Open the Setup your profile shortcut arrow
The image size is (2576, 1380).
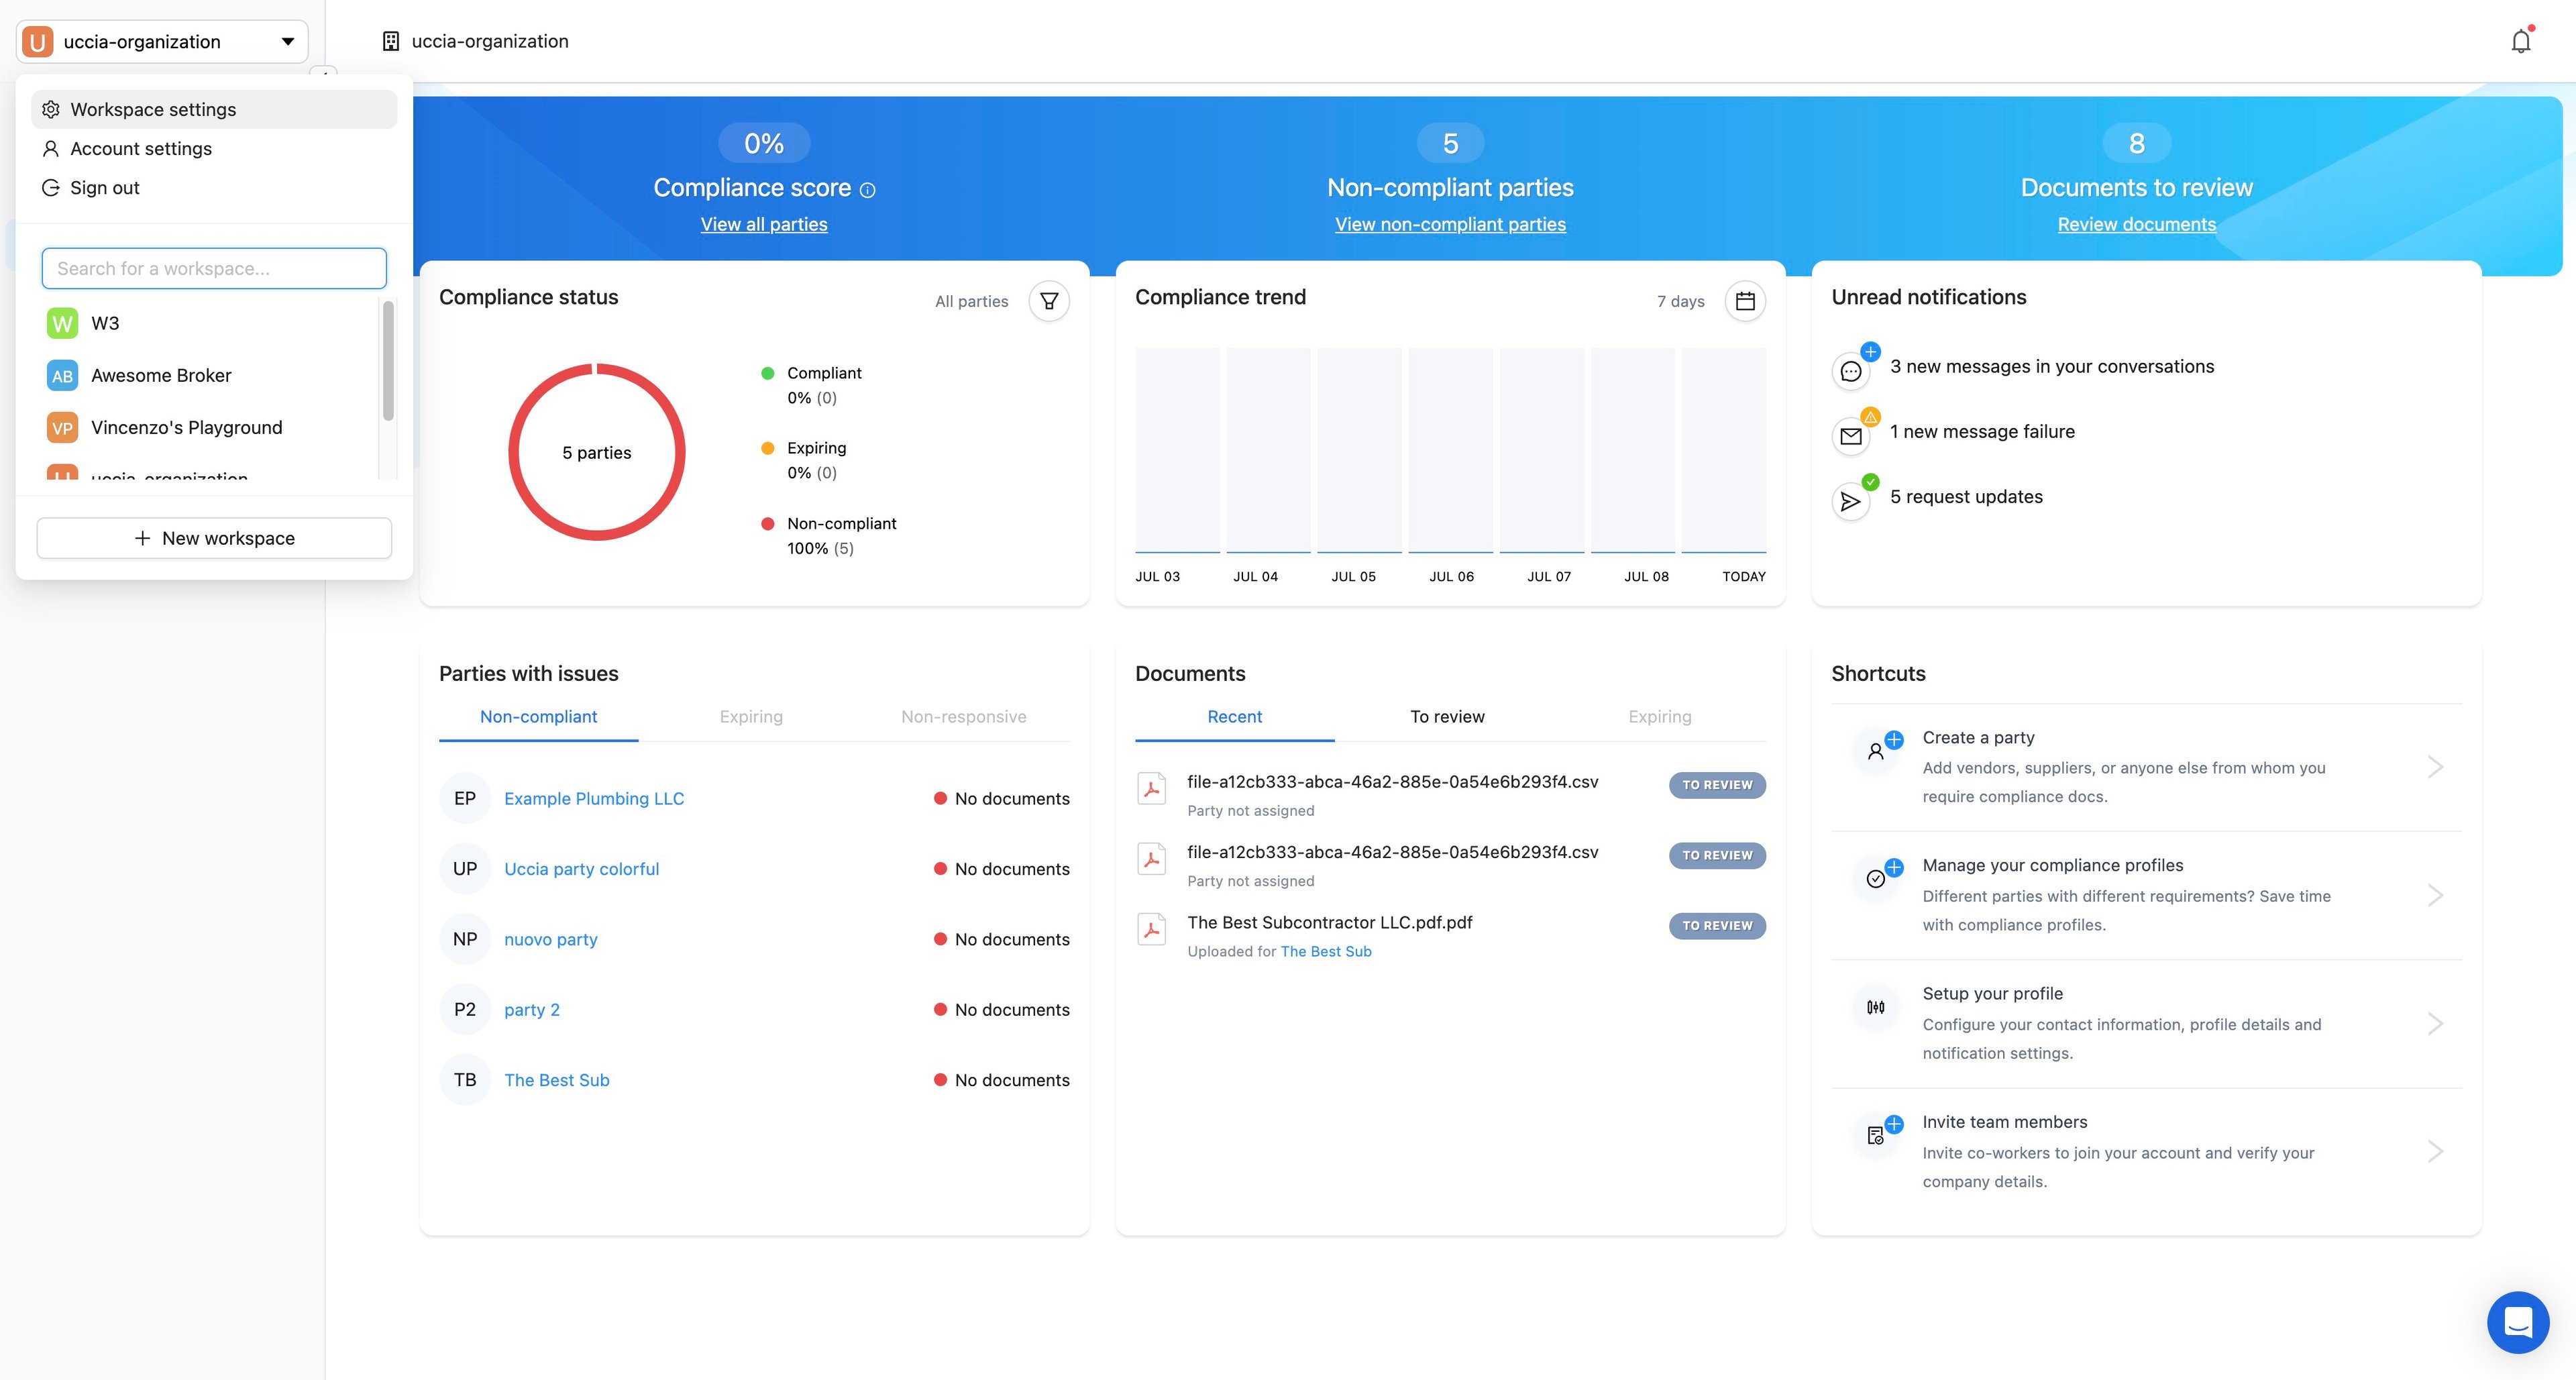[2435, 1023]
